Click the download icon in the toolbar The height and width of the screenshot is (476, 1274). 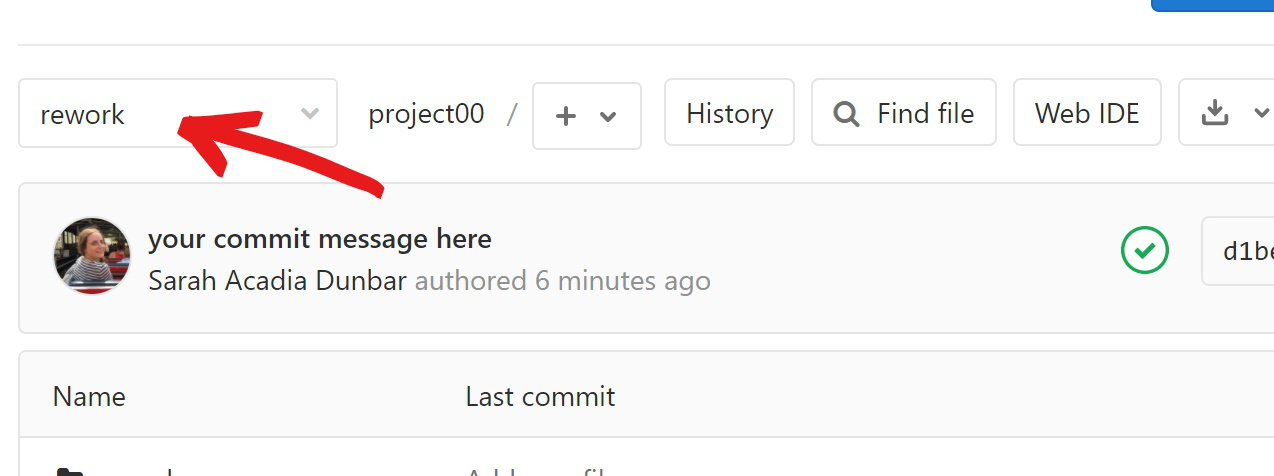tap(1214, 114)
